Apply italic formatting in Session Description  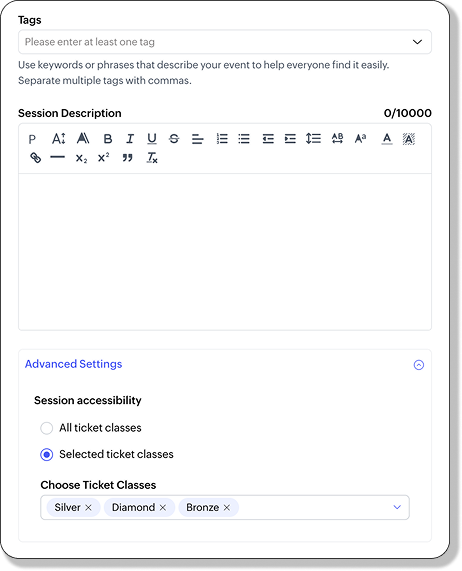[130, 139]
